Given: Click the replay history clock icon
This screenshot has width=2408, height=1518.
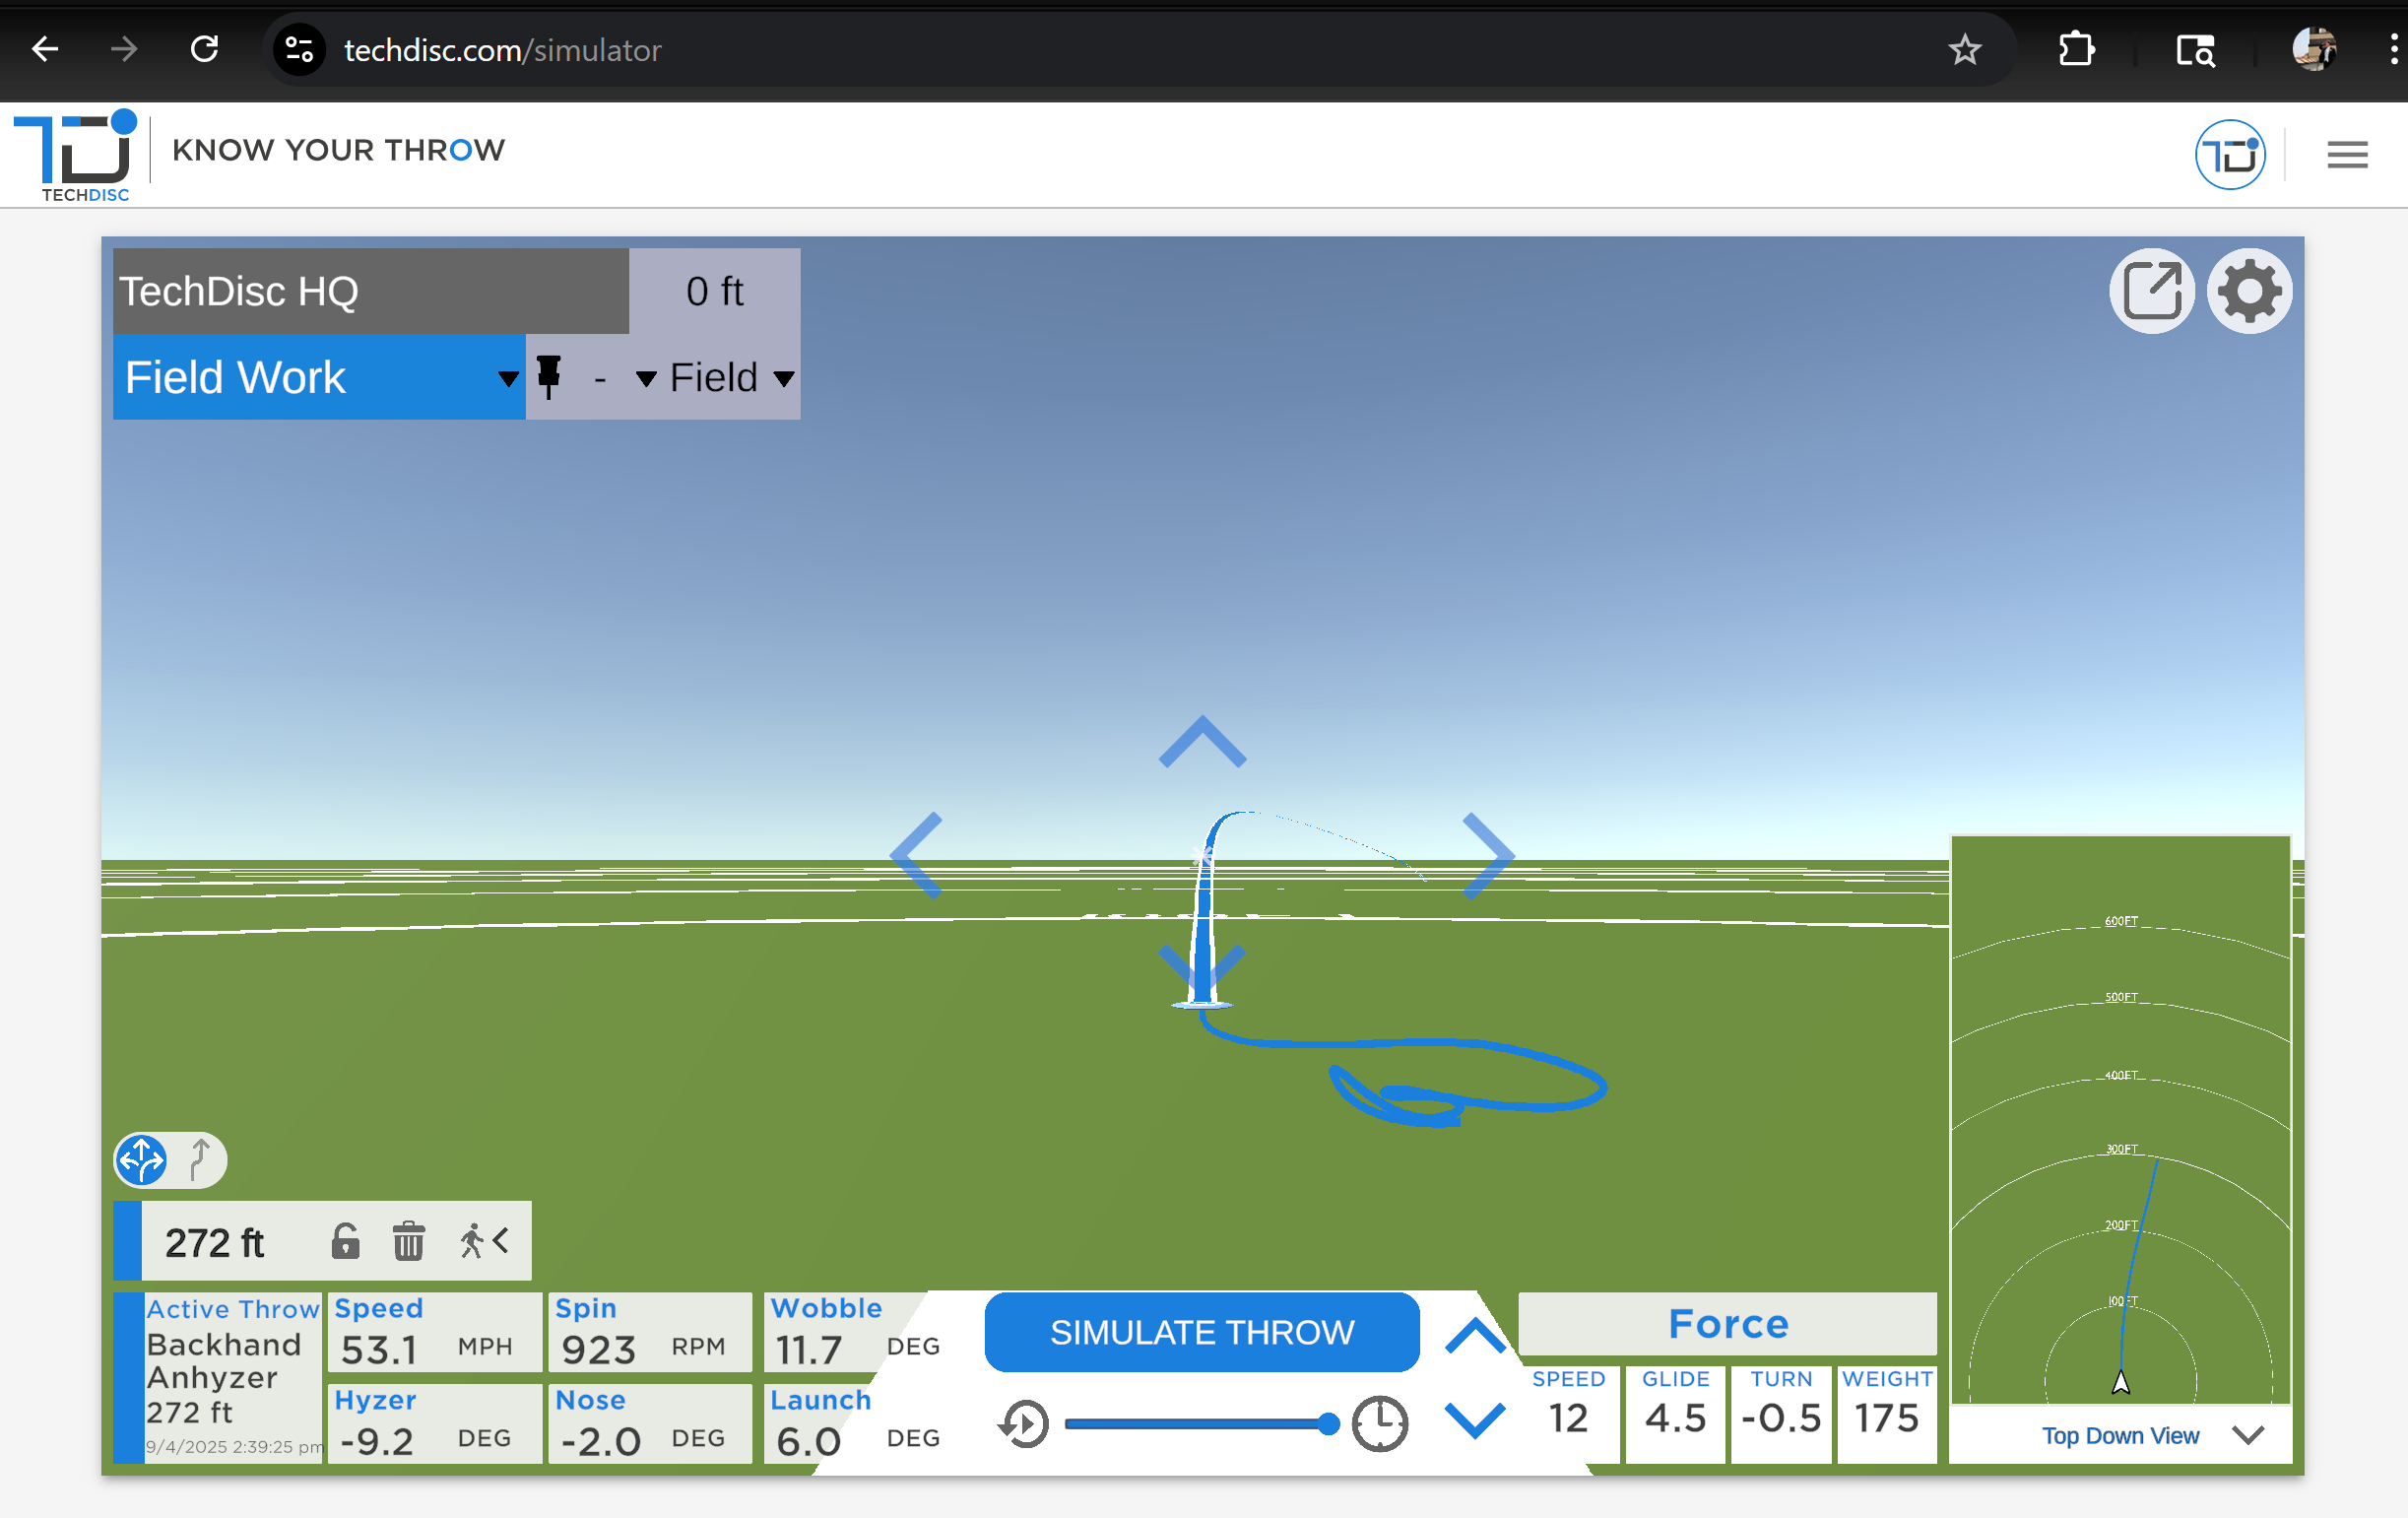Looking at the screenshot, I should [1024, 1423].
